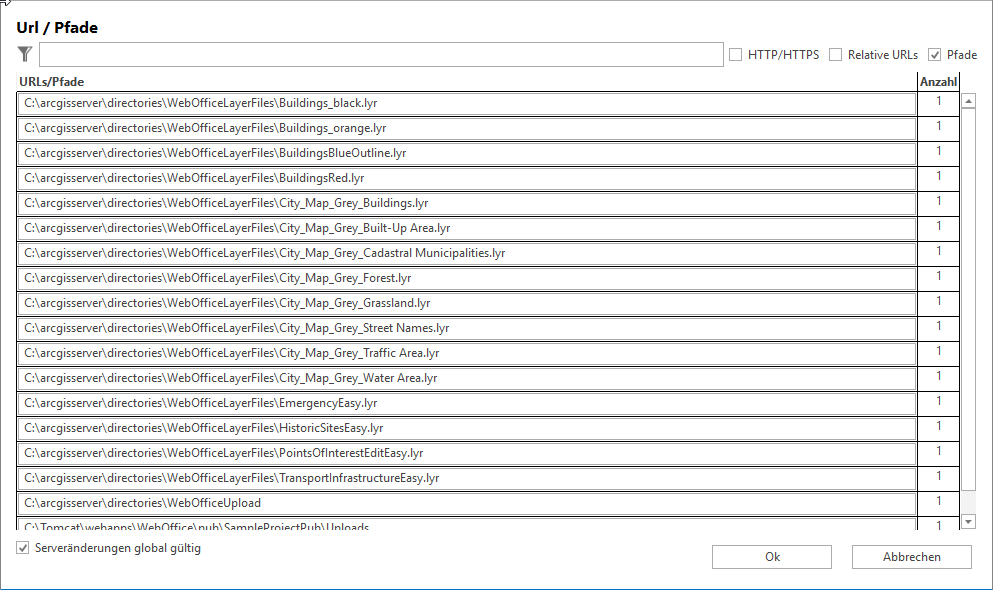This screenshot has width=993, height=590.
Task: Toggle Serveränderungen global gültig checkbox
Action: click(23, 549)
